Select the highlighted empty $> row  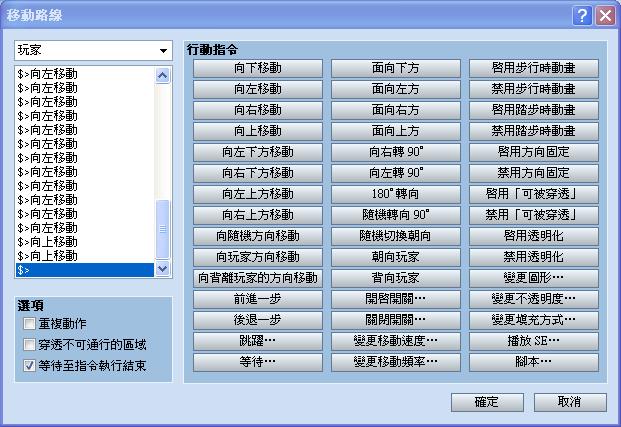(85, 270)
